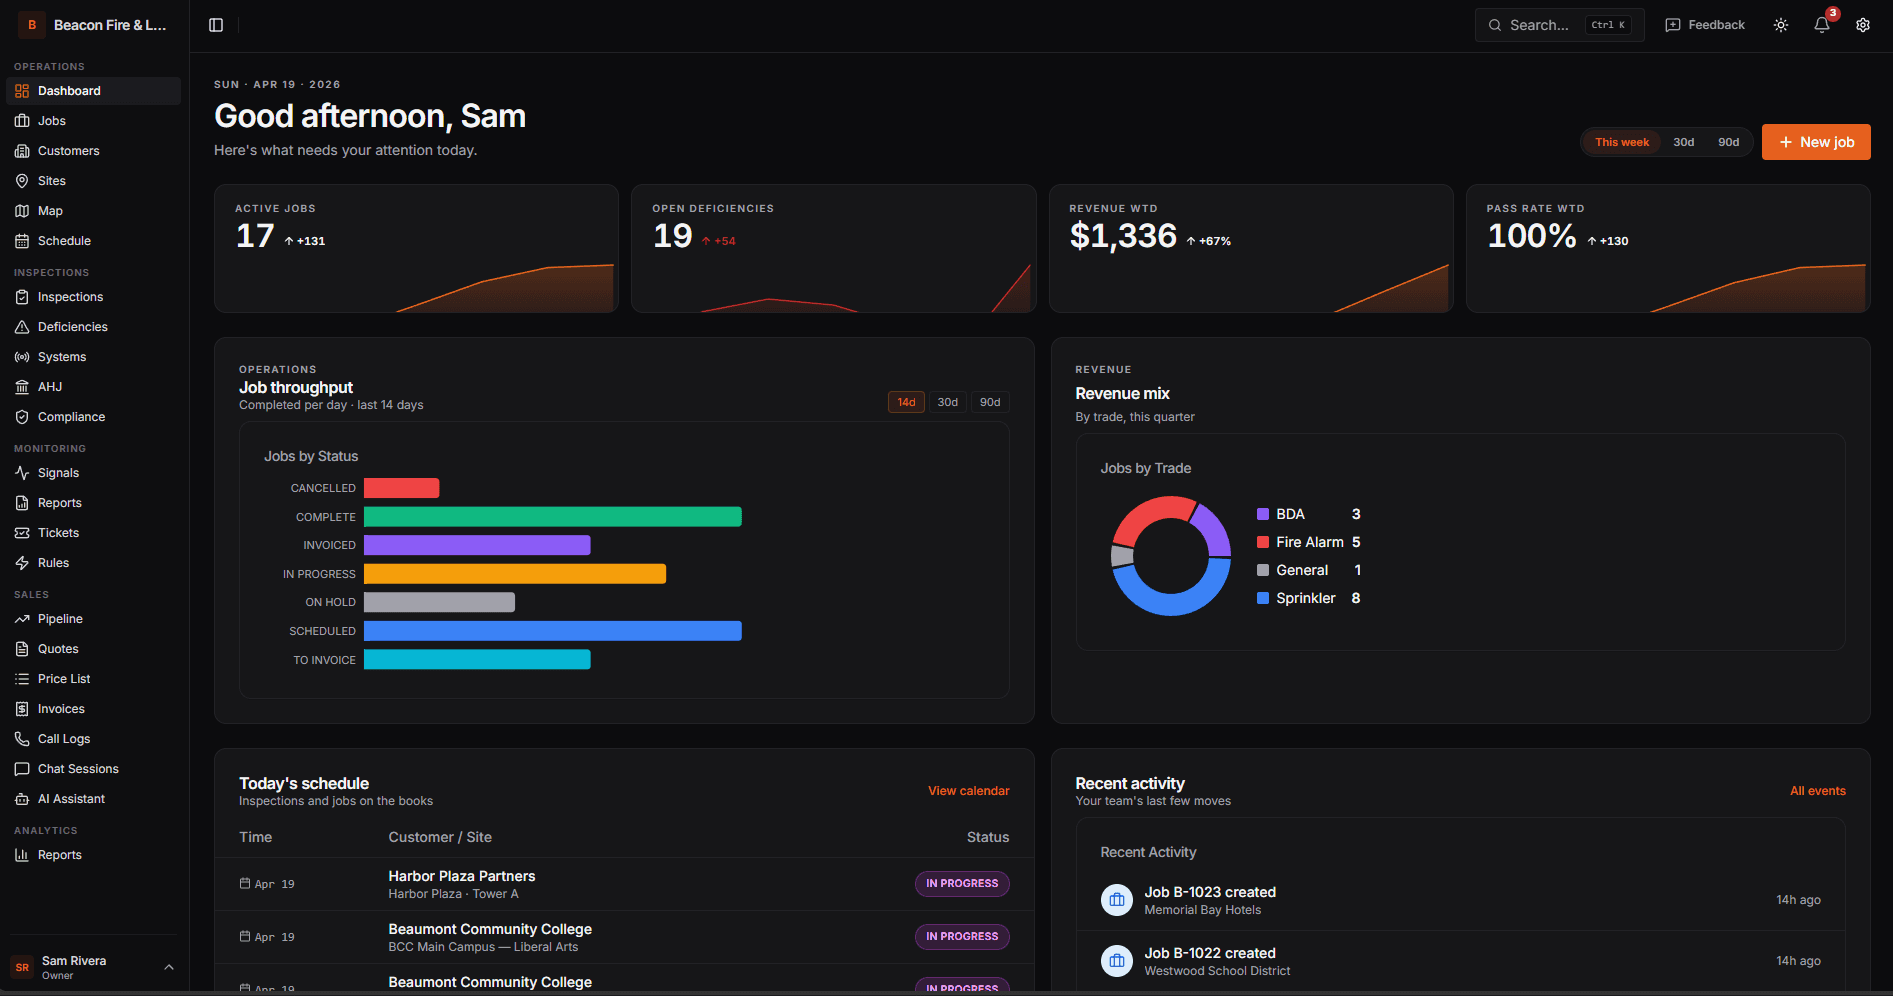Open the Call Logs phone icon
This screenshot has width=1893, height=996.
click(x=23, y=738)
